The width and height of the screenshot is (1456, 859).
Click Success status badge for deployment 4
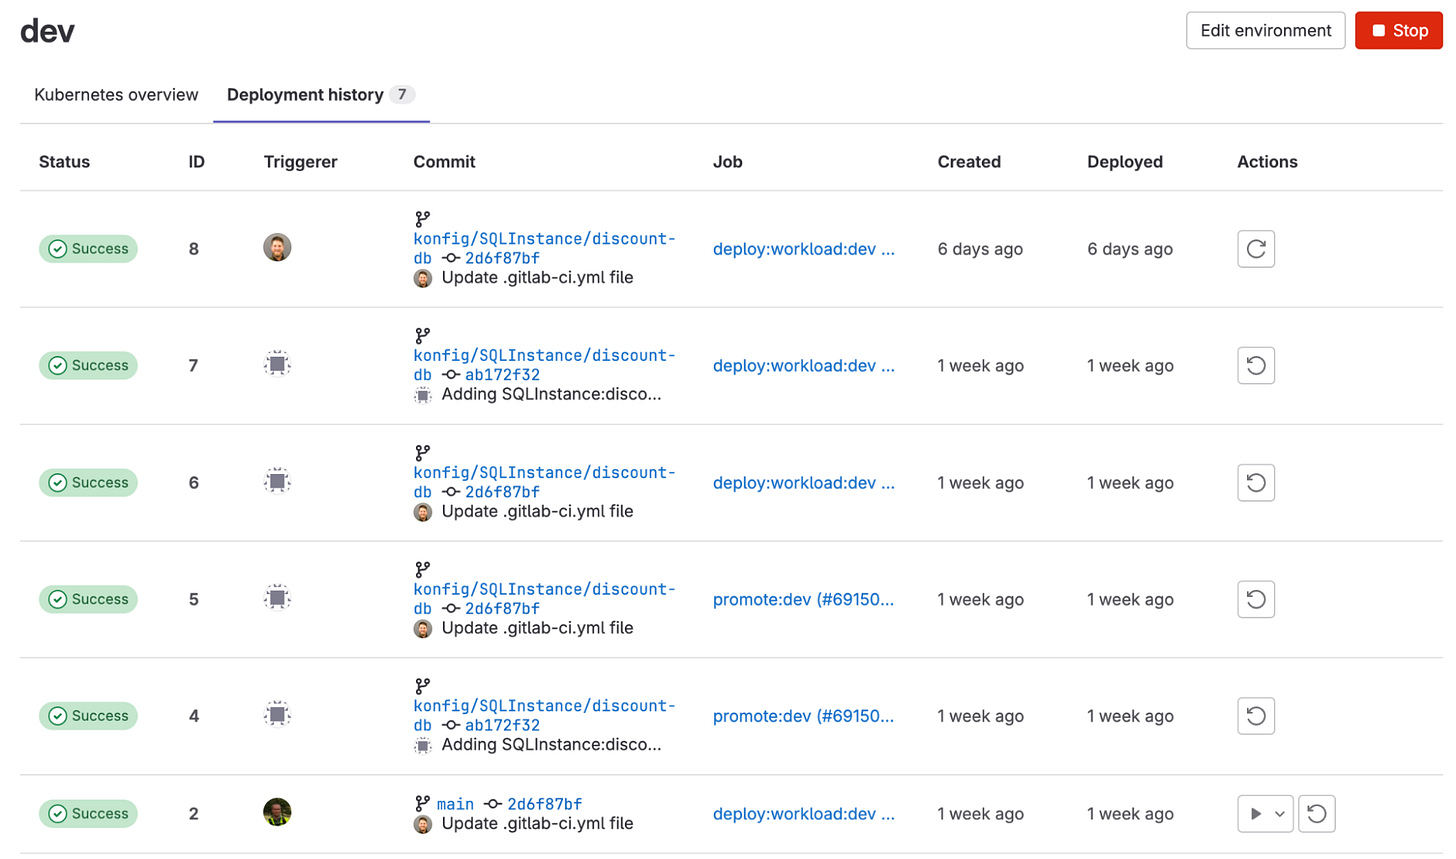pyautogui.click(x=88, y=716)
